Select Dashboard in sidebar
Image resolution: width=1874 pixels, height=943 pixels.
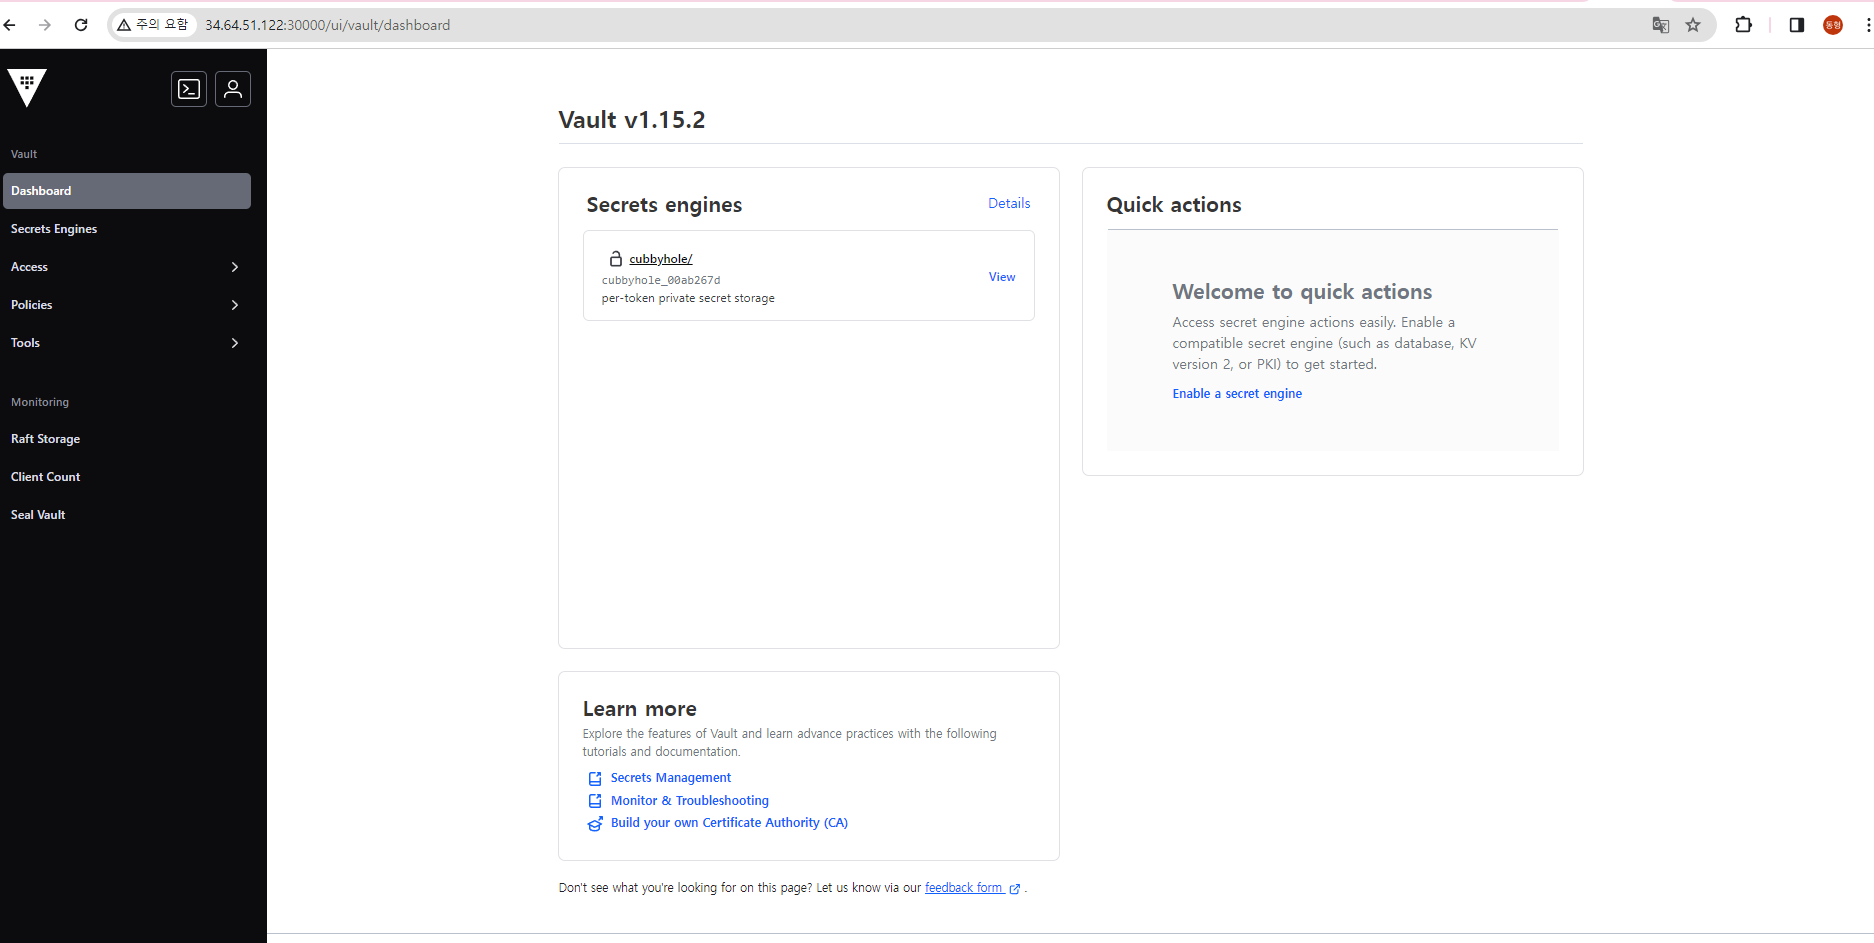tap(127, 191)
